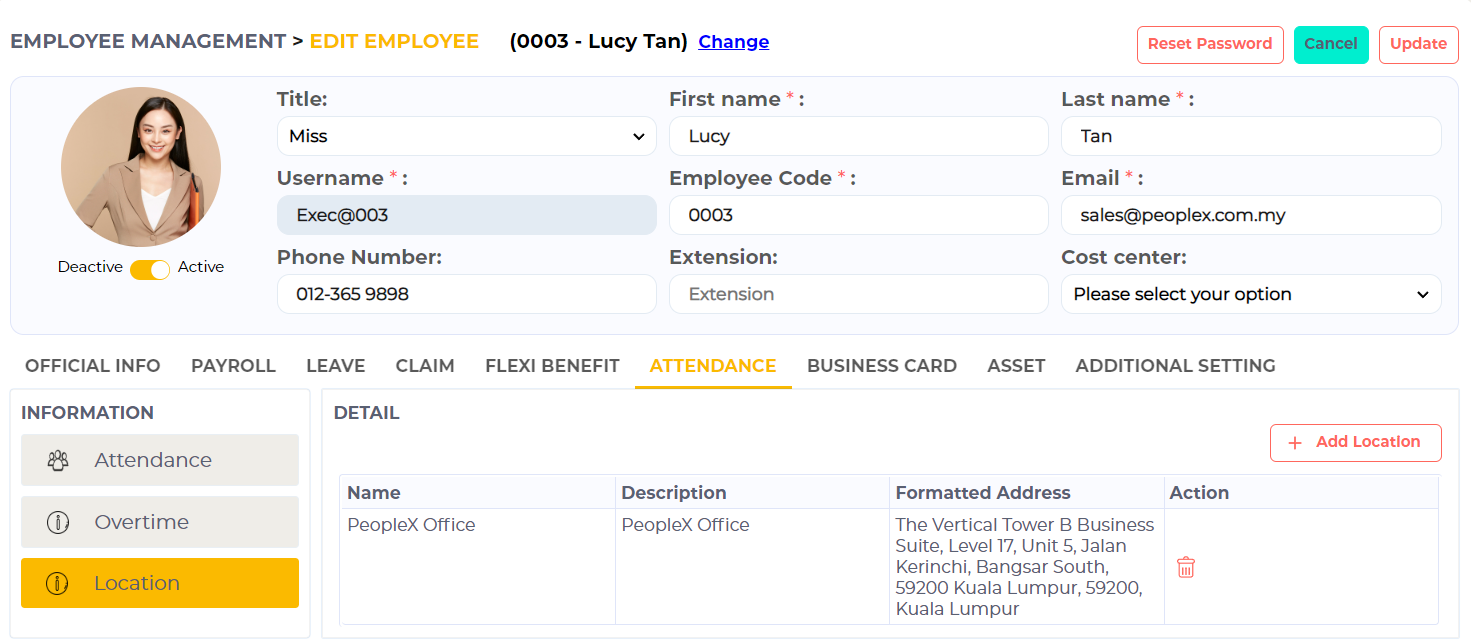The height and width of the screenshot is (640, 1471).
Task: Switch to the Asset tab
Action: 1016,366
